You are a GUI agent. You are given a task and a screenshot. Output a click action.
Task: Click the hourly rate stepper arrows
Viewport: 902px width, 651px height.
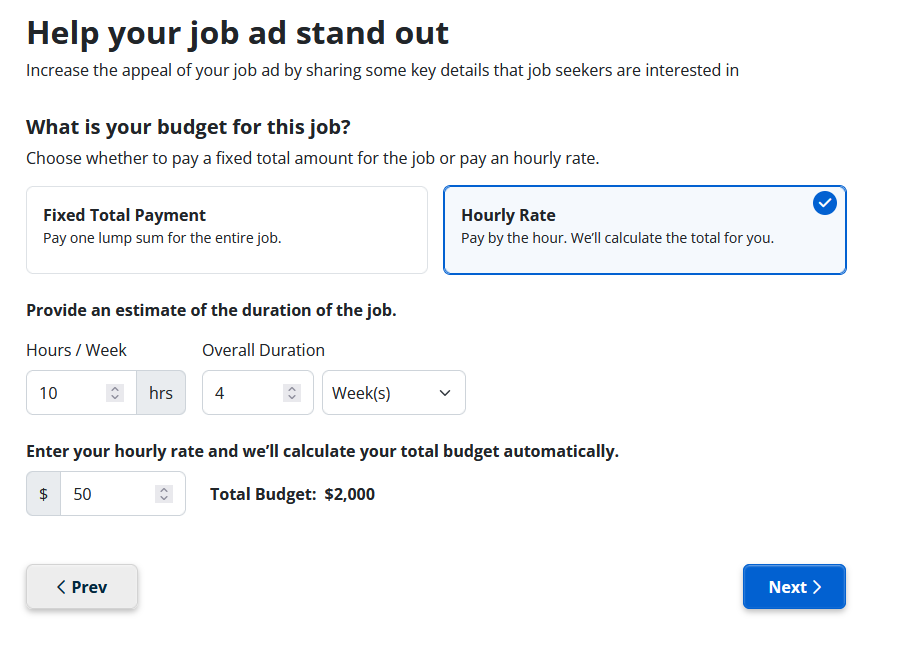click(164, 494)
